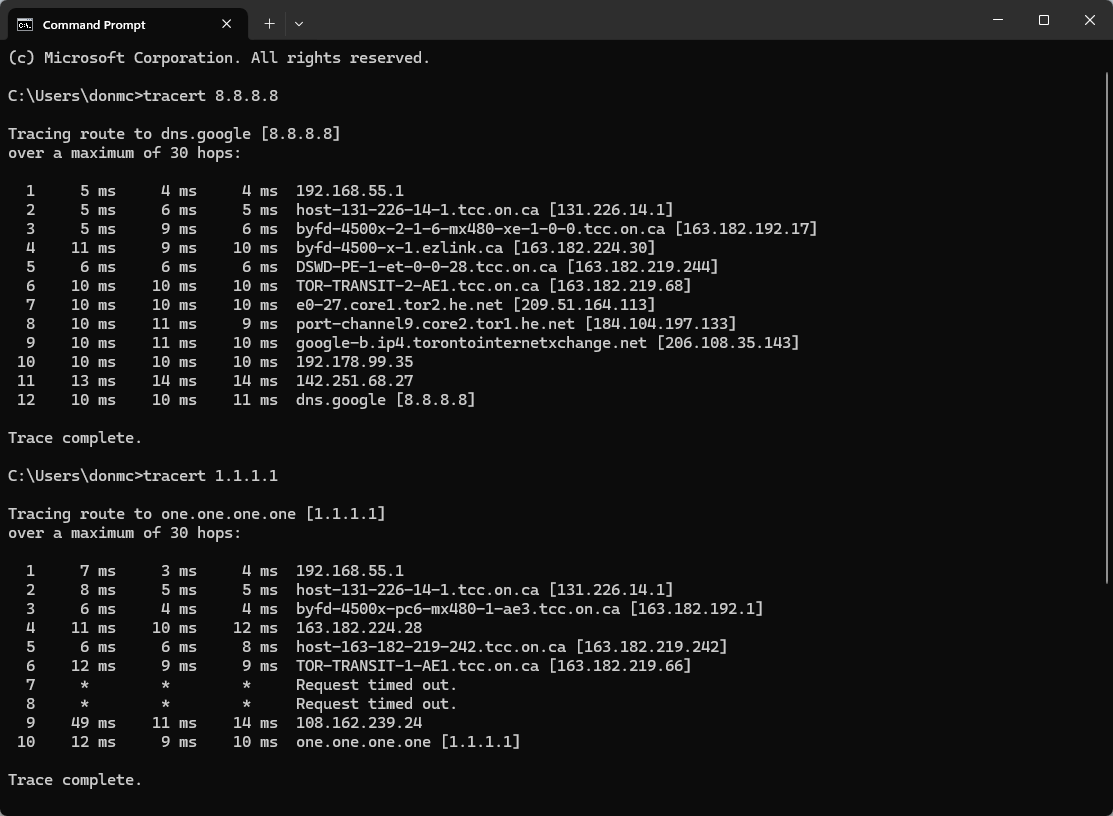This screenshot has width=1113, height=816.
Task: Minimize the terminal window
Action: pyautogui.click(x=998, y=20)
